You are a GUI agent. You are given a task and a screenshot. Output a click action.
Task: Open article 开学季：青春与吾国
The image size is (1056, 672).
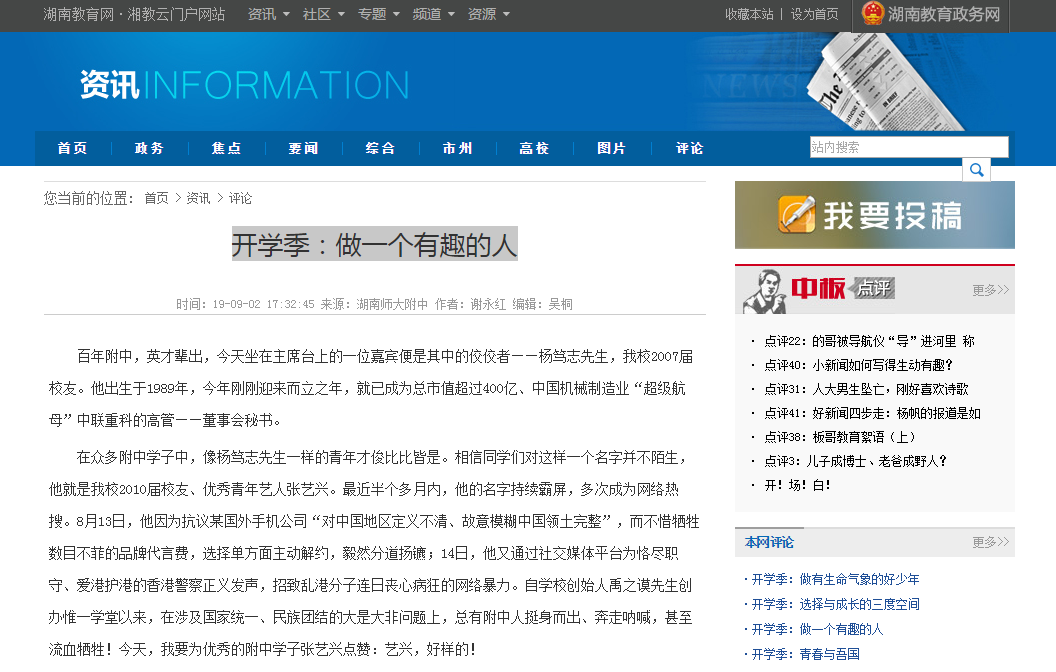coord(805,654)
